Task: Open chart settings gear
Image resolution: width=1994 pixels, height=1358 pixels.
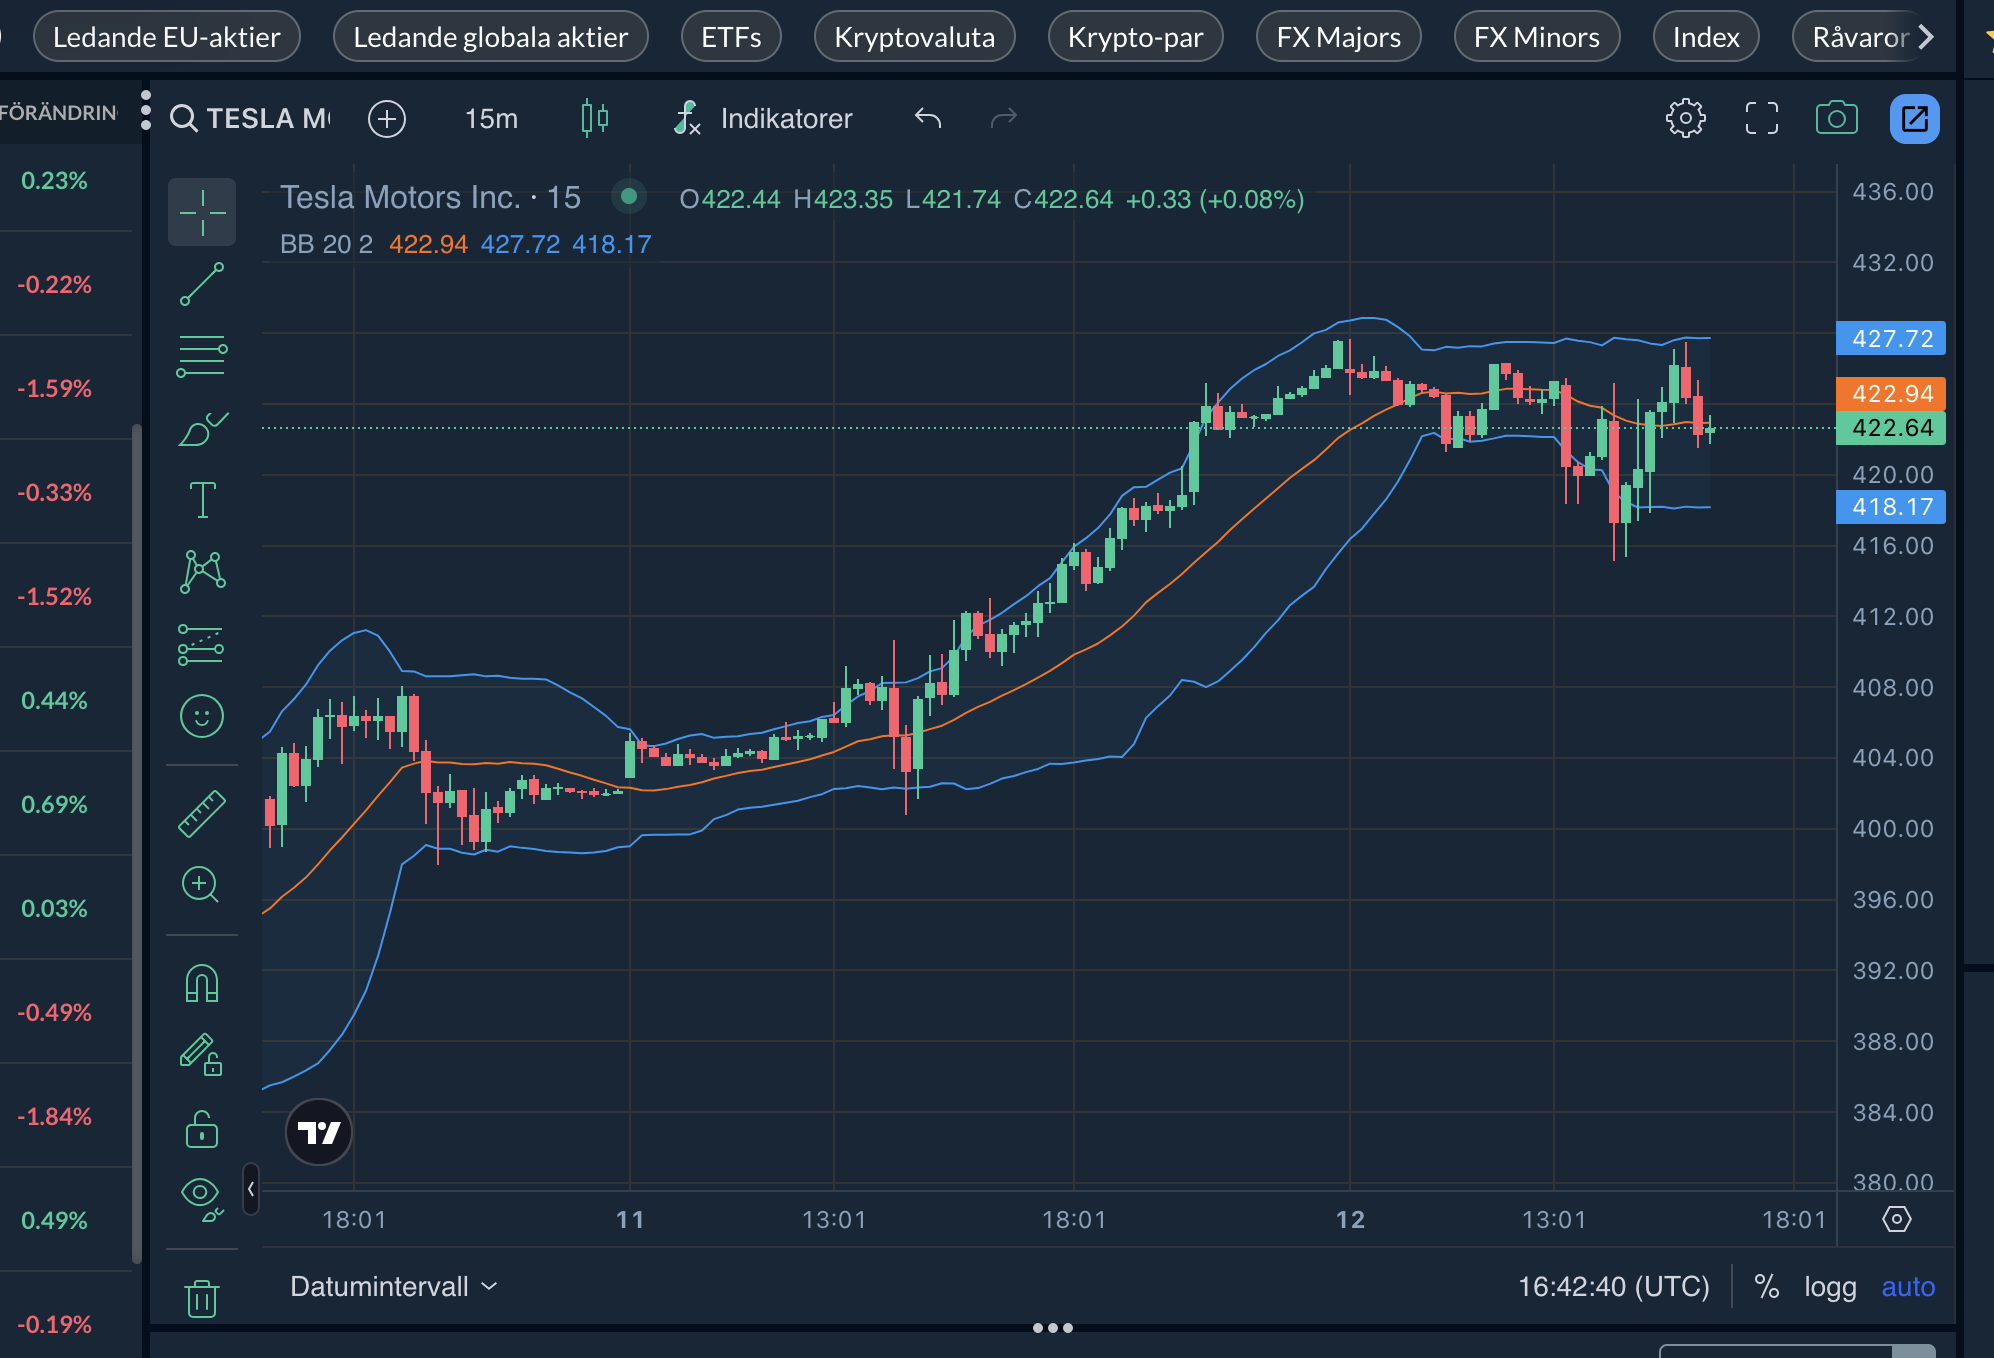Action: (1685, 118)
